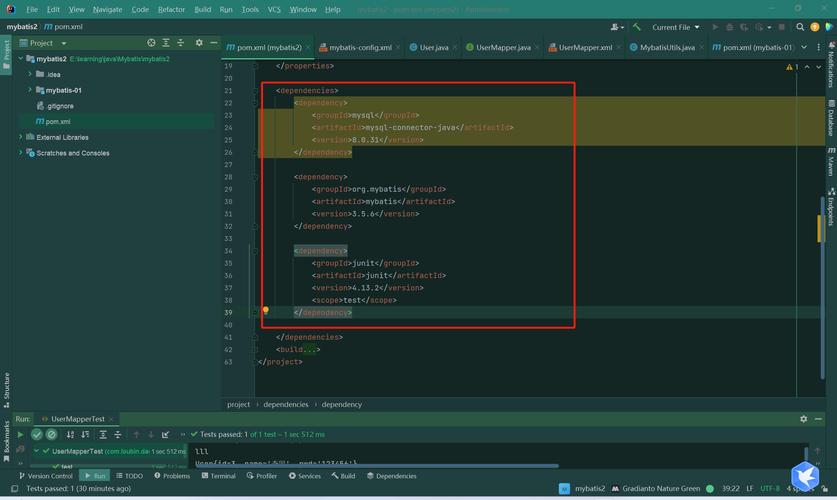The width and height of the screenshot is (837, 500).
Task: Open the Version Control tool window
Action: click(x=45, y=476)
